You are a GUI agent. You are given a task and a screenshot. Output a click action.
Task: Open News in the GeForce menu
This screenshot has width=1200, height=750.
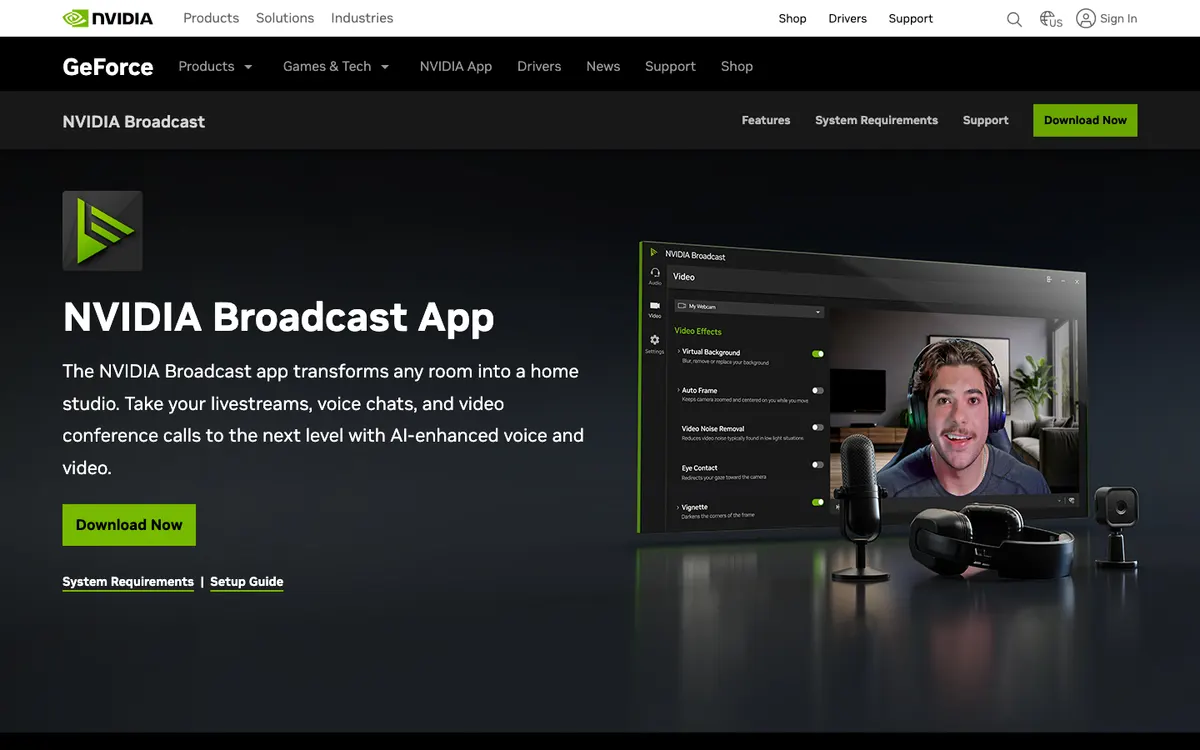point(603,66)
